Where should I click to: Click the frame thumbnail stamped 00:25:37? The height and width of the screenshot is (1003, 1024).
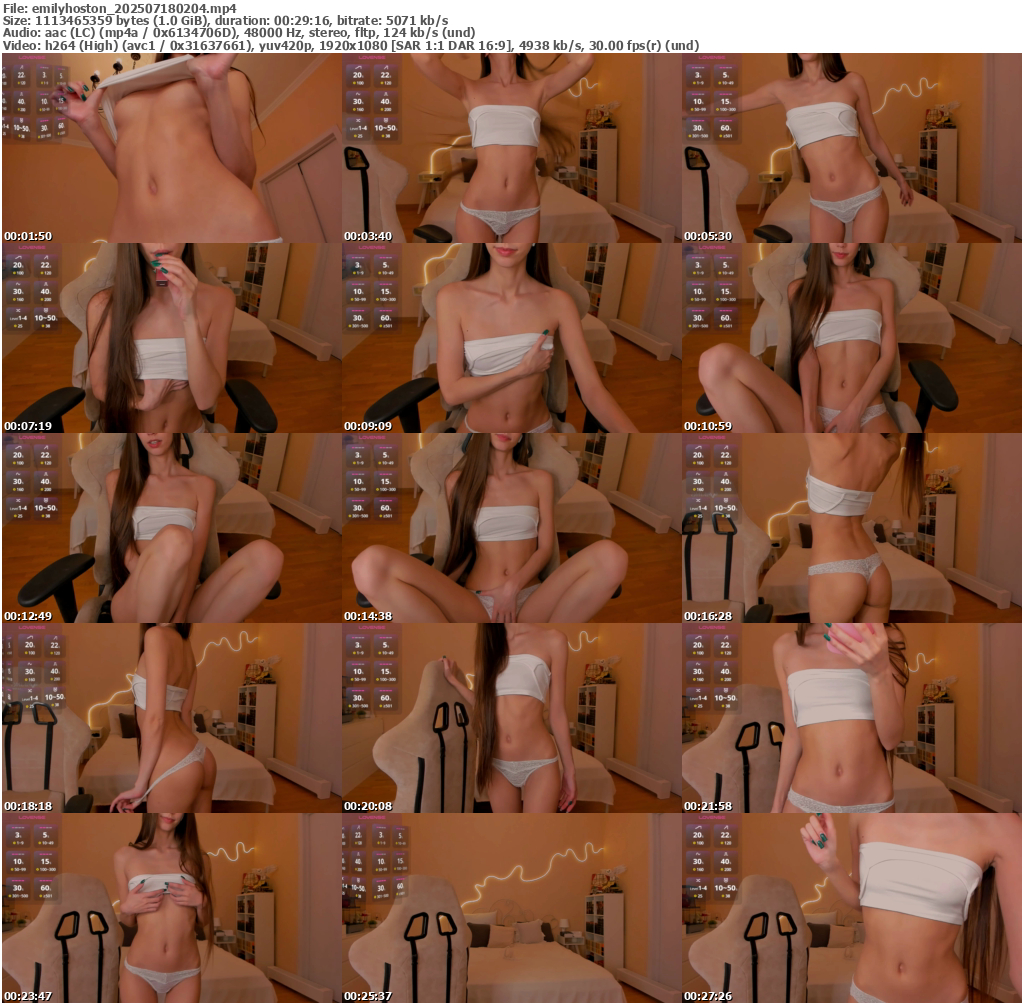(x=511, y=908)
